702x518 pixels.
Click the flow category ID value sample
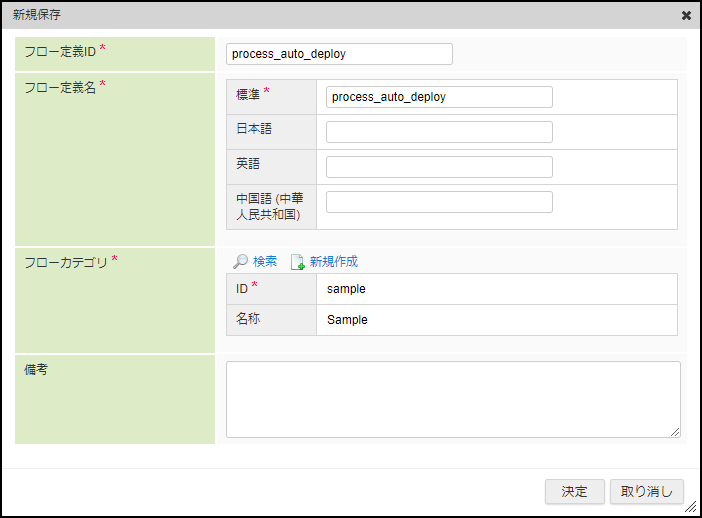(347, 289)
